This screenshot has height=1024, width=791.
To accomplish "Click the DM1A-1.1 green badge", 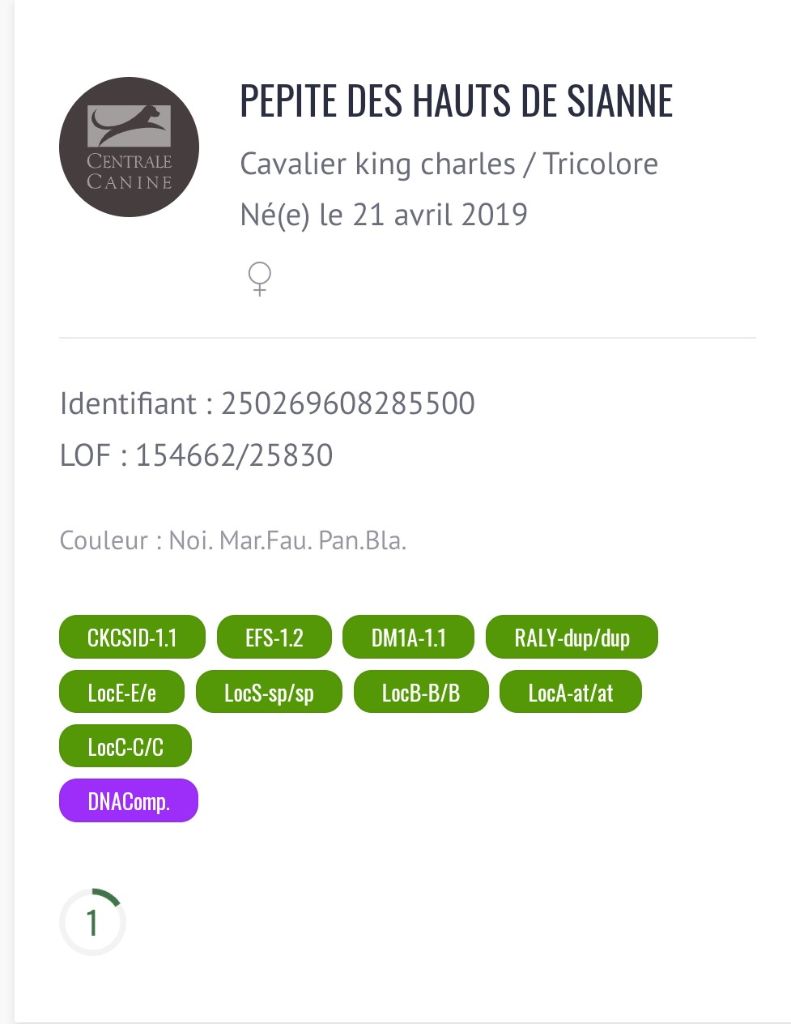I will [408, 638].
